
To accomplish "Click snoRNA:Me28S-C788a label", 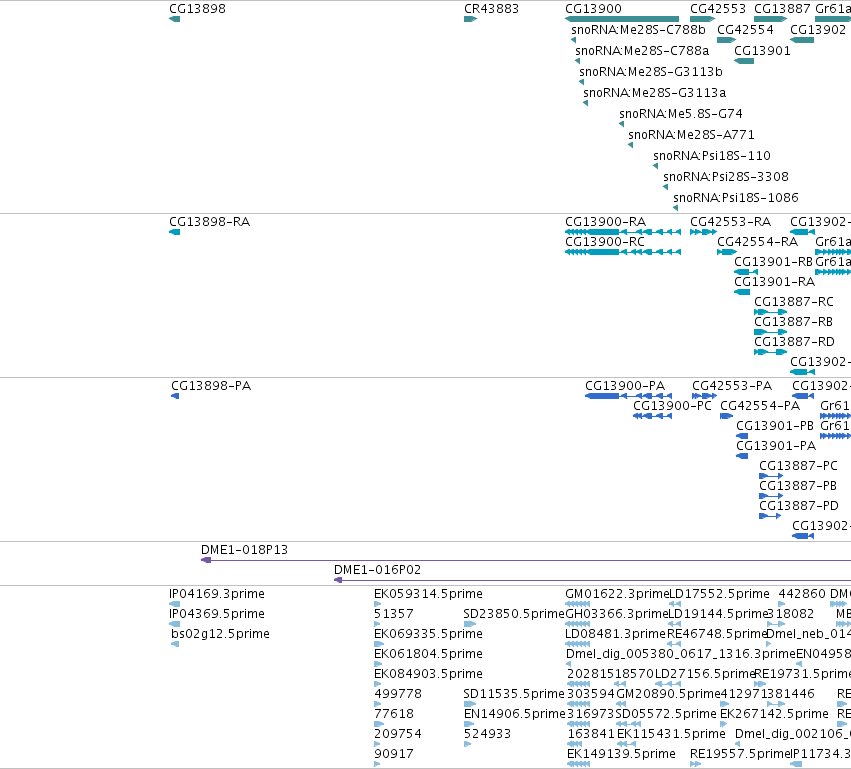I will point(642,51).
